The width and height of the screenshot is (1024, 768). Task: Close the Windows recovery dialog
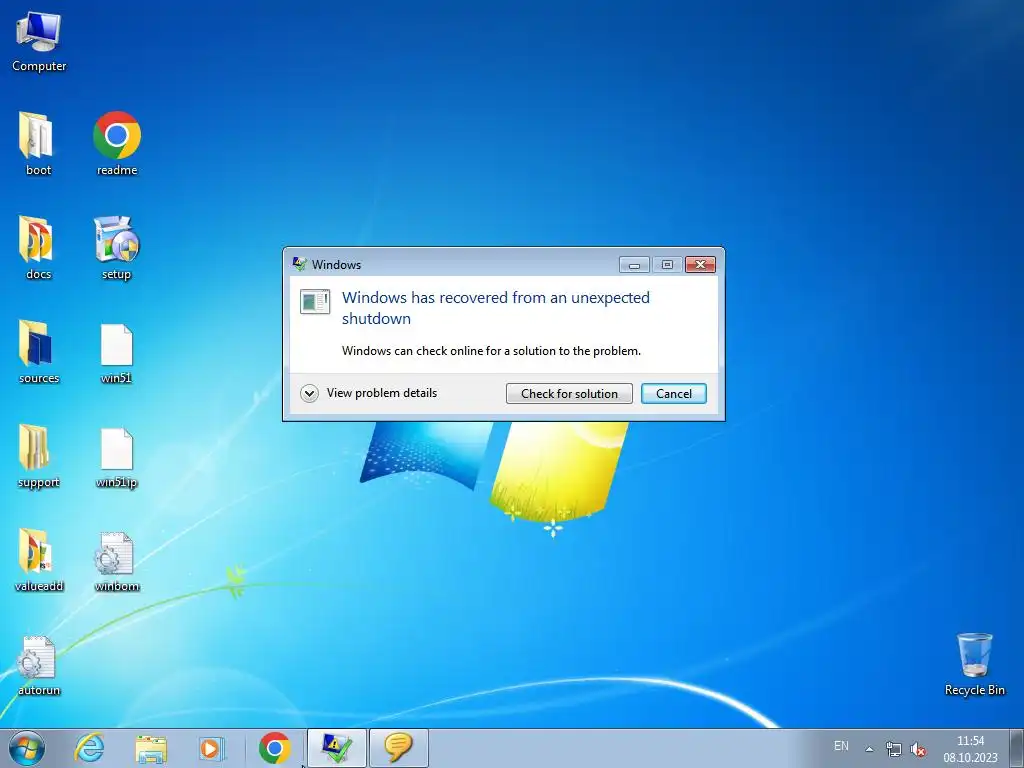(700, 264)
